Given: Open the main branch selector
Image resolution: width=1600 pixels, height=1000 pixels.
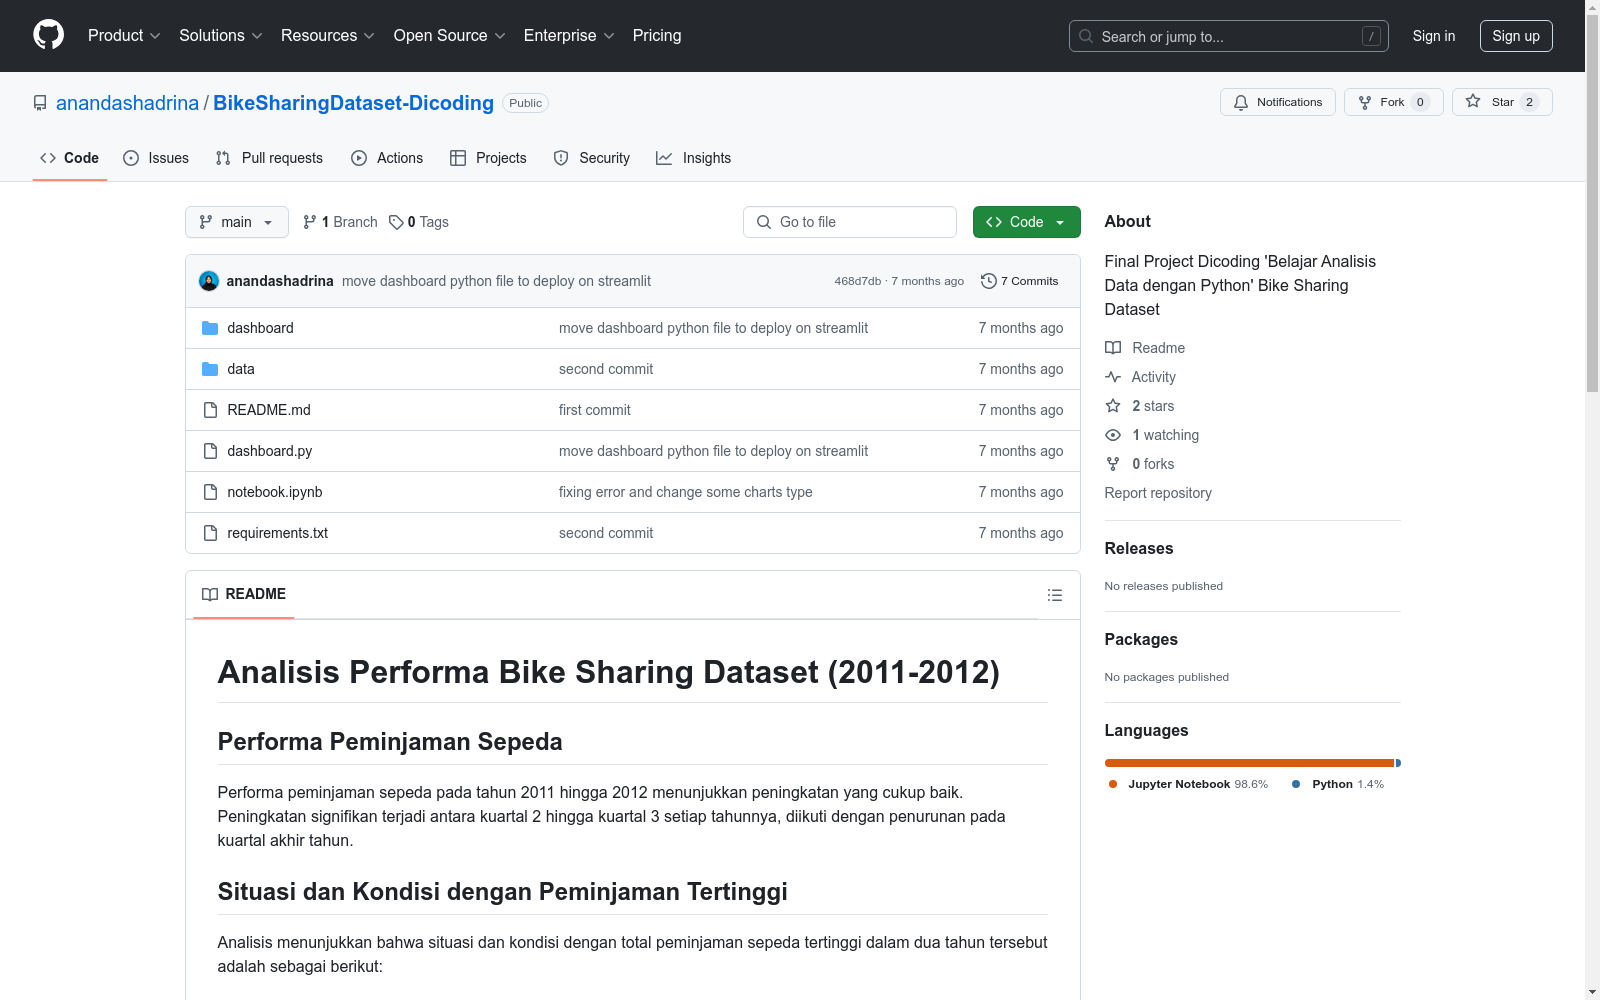Looking at the screenshot, I should point(237,222).
